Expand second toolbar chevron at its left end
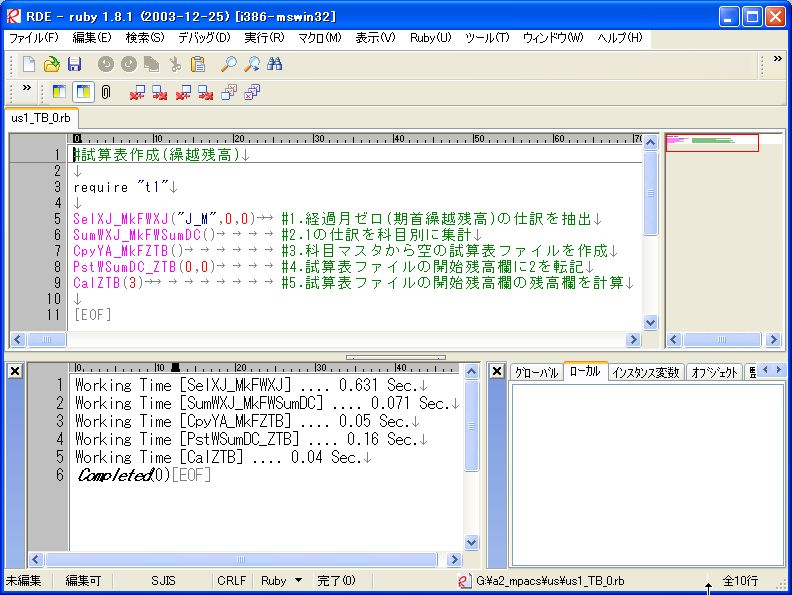 coord(26,87)
